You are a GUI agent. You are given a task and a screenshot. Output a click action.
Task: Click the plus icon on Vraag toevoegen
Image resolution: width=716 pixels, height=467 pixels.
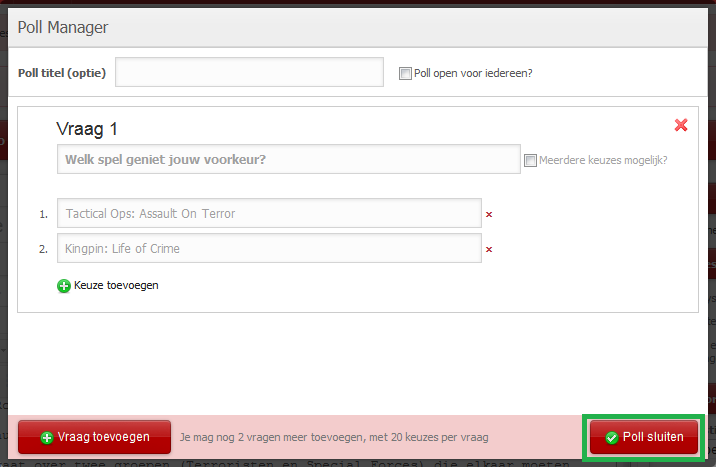[47, 437]
